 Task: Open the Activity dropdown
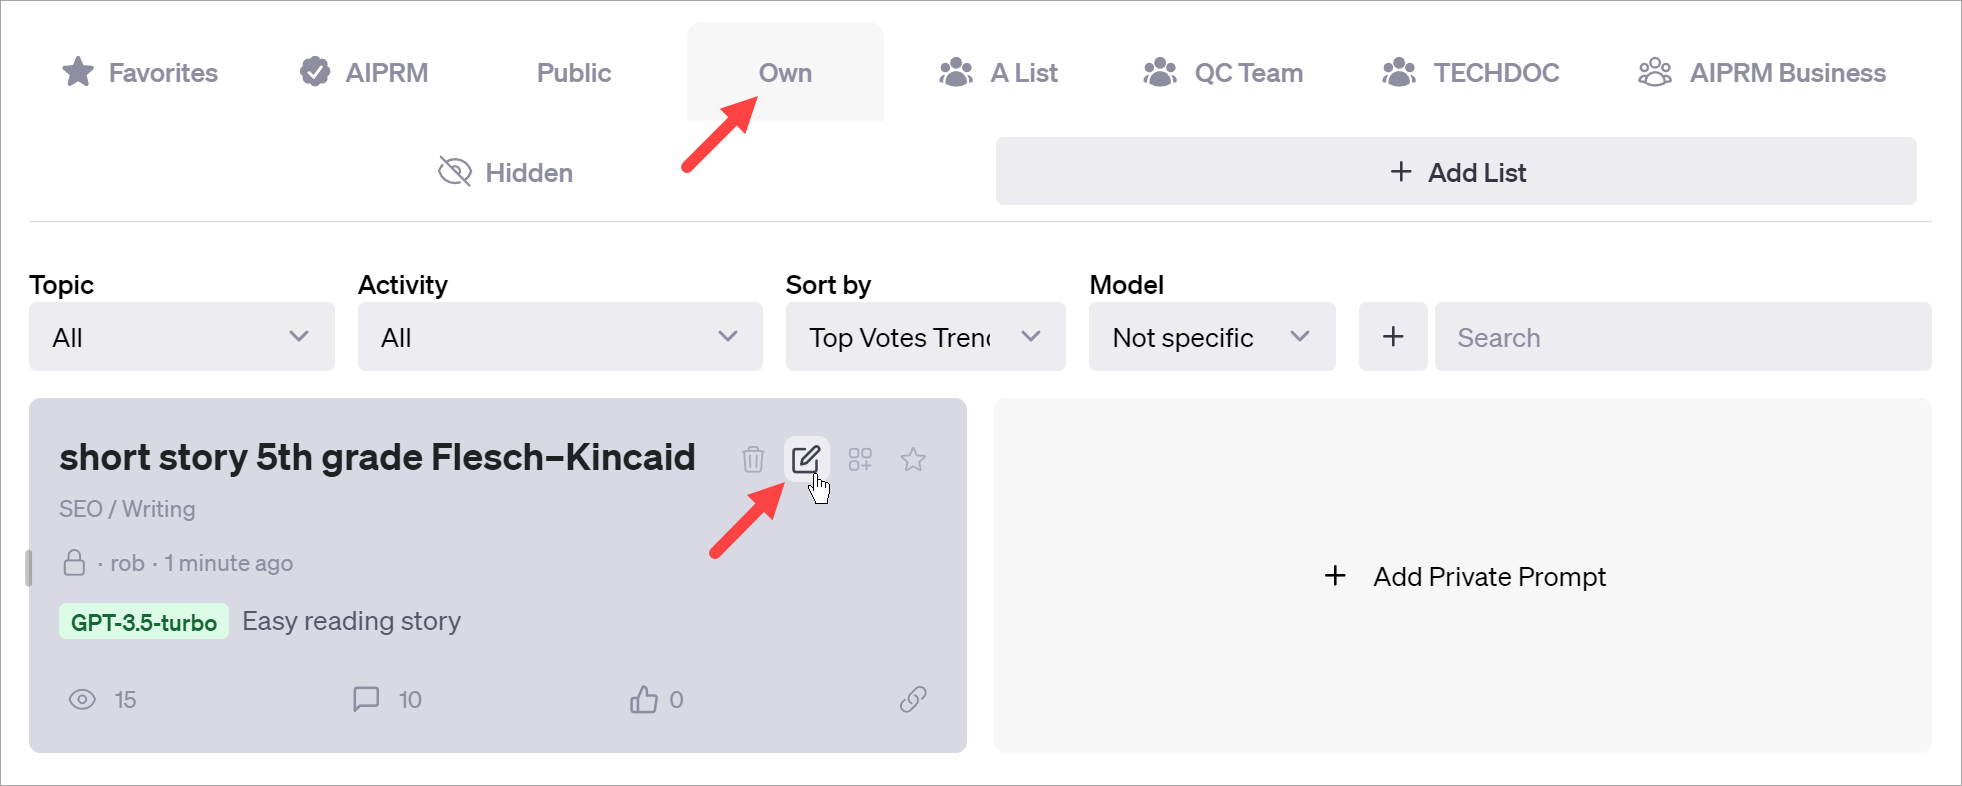pos(559,337)
